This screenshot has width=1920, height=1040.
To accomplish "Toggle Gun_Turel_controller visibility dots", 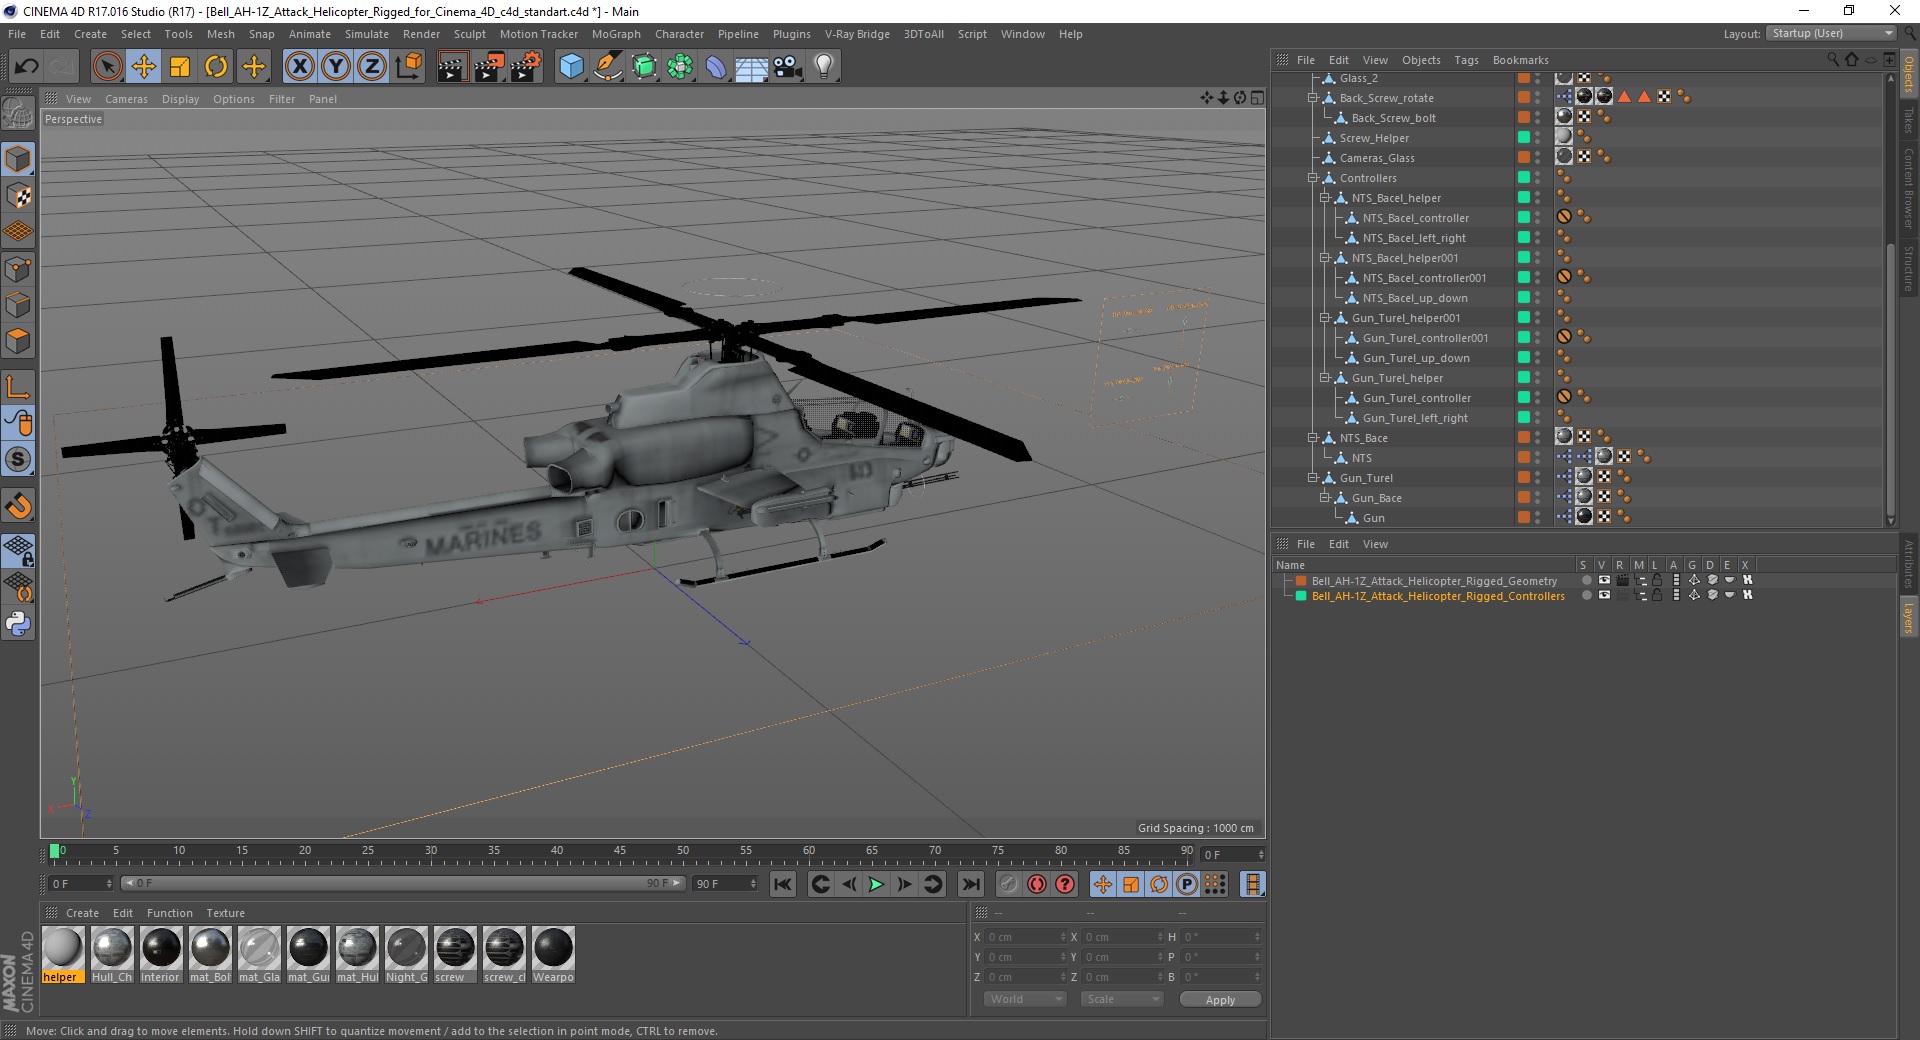I will coord(1538,398).
